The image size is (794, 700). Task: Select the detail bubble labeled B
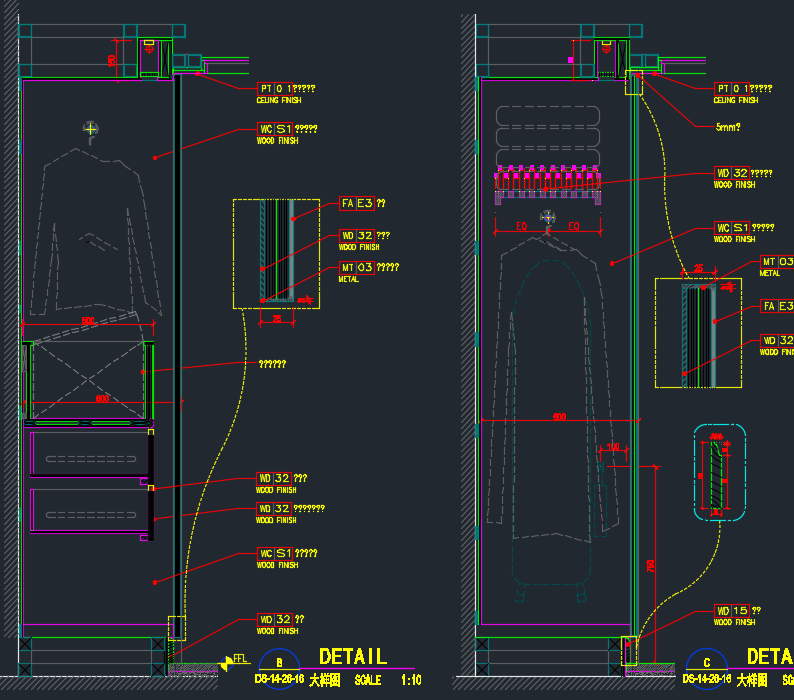[x=279, y=669]
